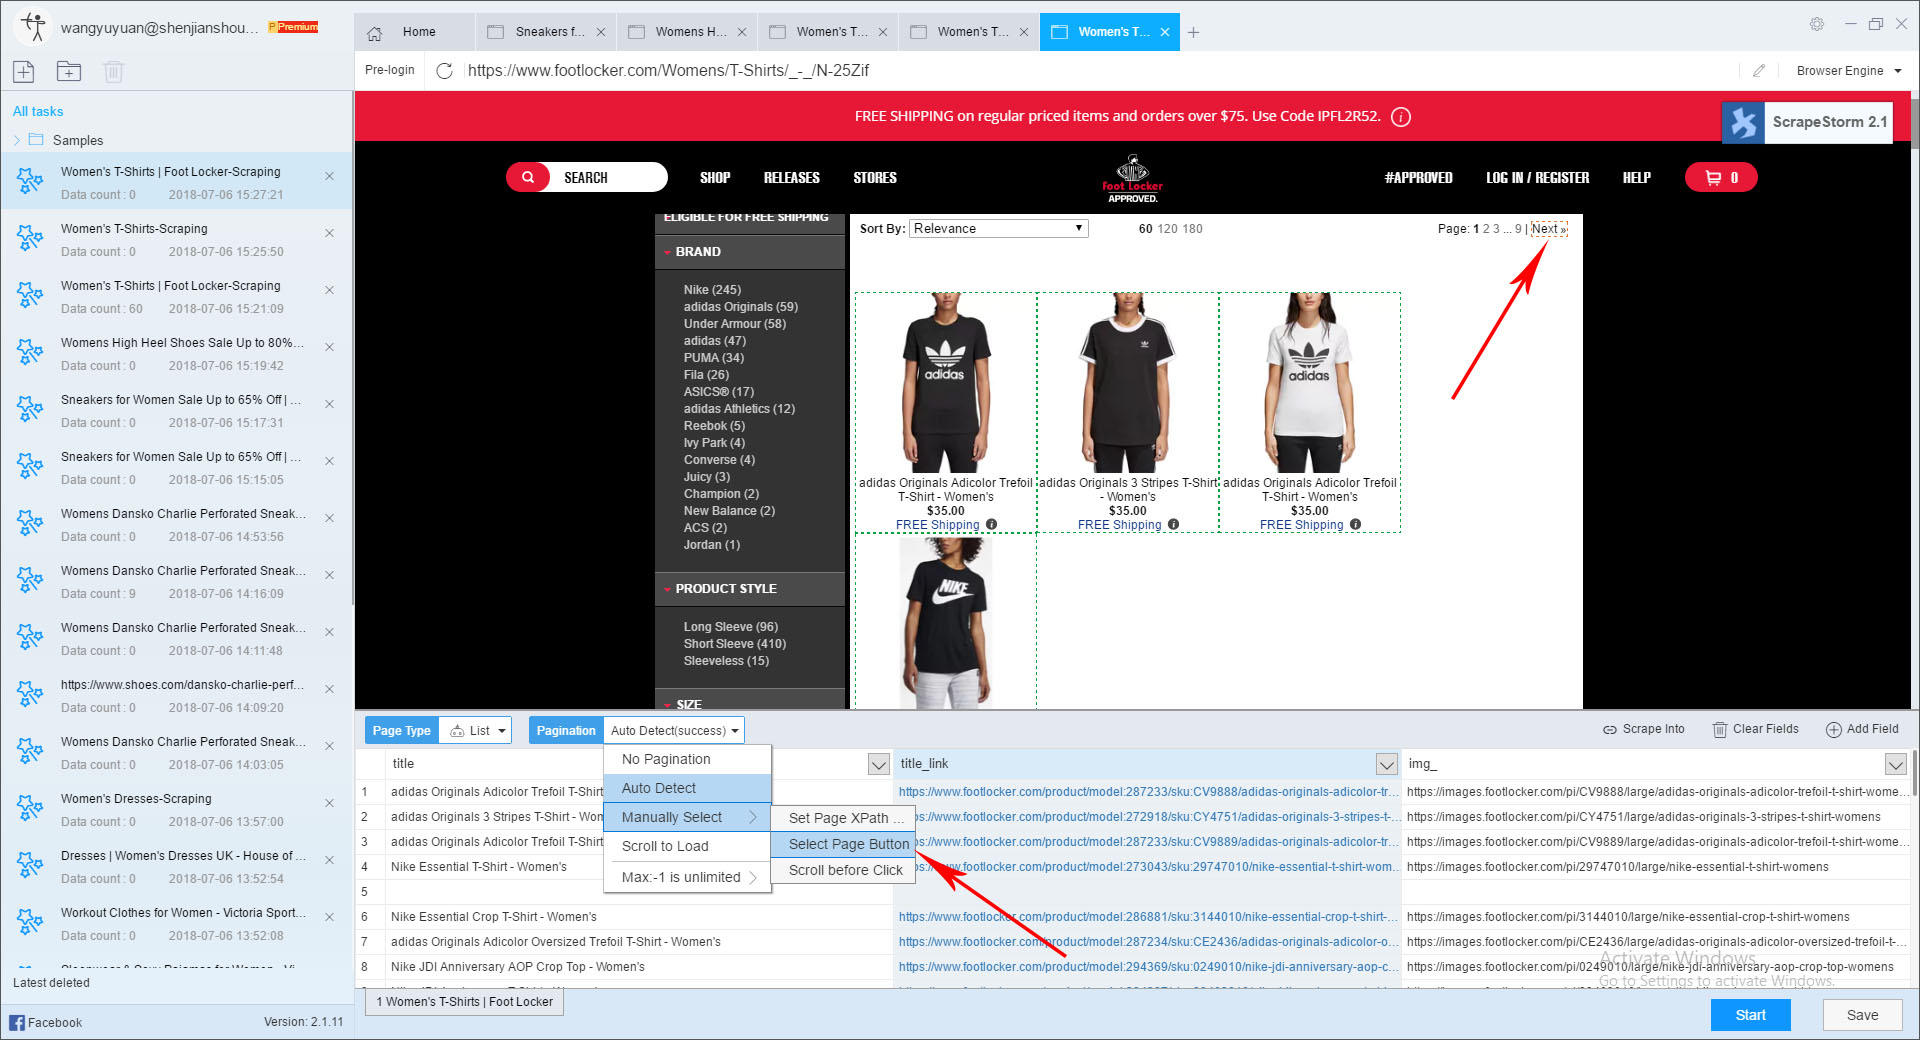This screenshot has width=1920, height=1040.
Task: Click task icon for Womens High Heel Shoes Sale
Action: tap(30, 352)
